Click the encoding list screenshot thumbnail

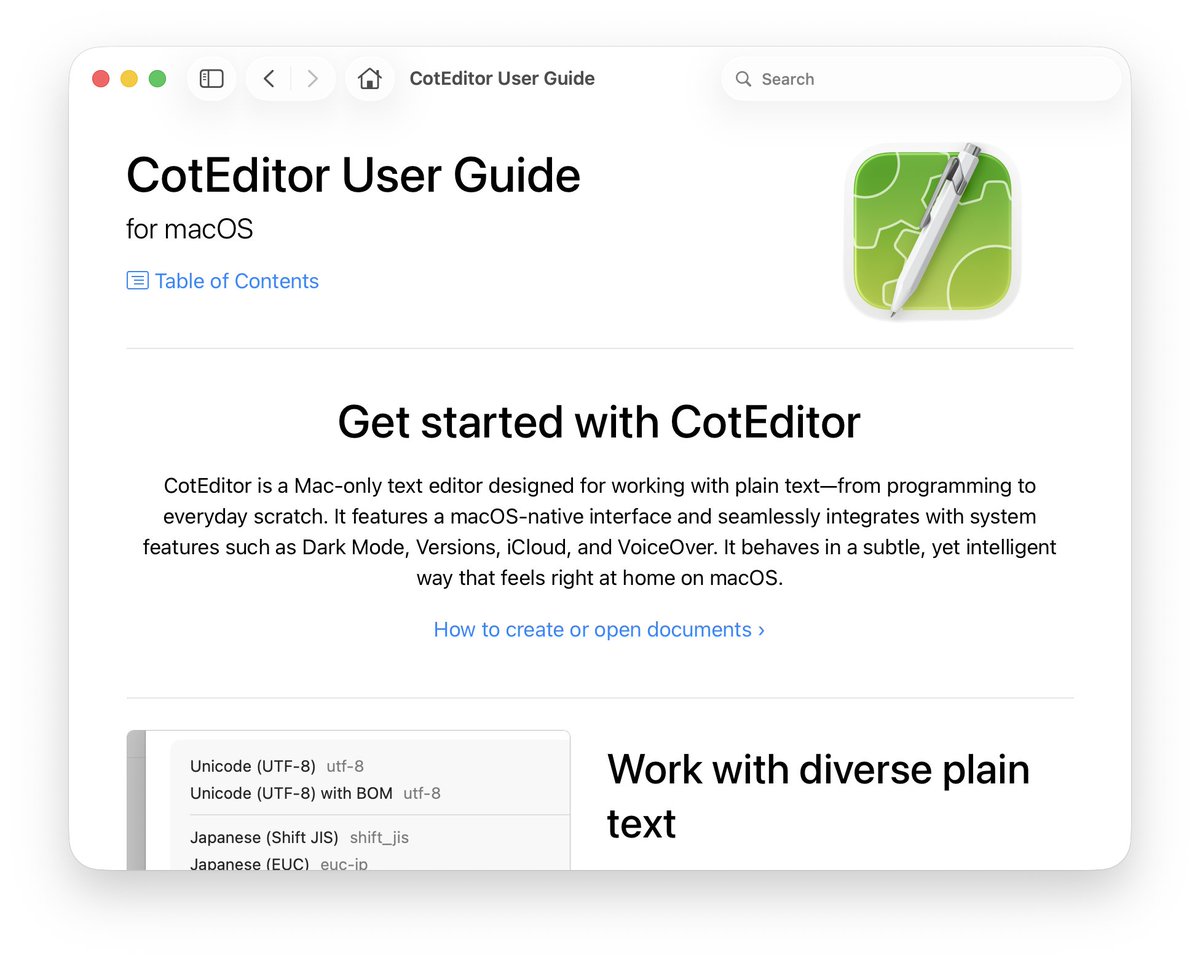(x=348, y=800)
